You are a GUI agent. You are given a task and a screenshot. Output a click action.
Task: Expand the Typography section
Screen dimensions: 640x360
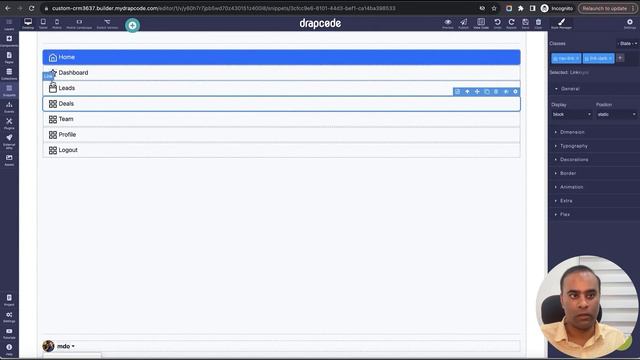click(x=593, y=146)
